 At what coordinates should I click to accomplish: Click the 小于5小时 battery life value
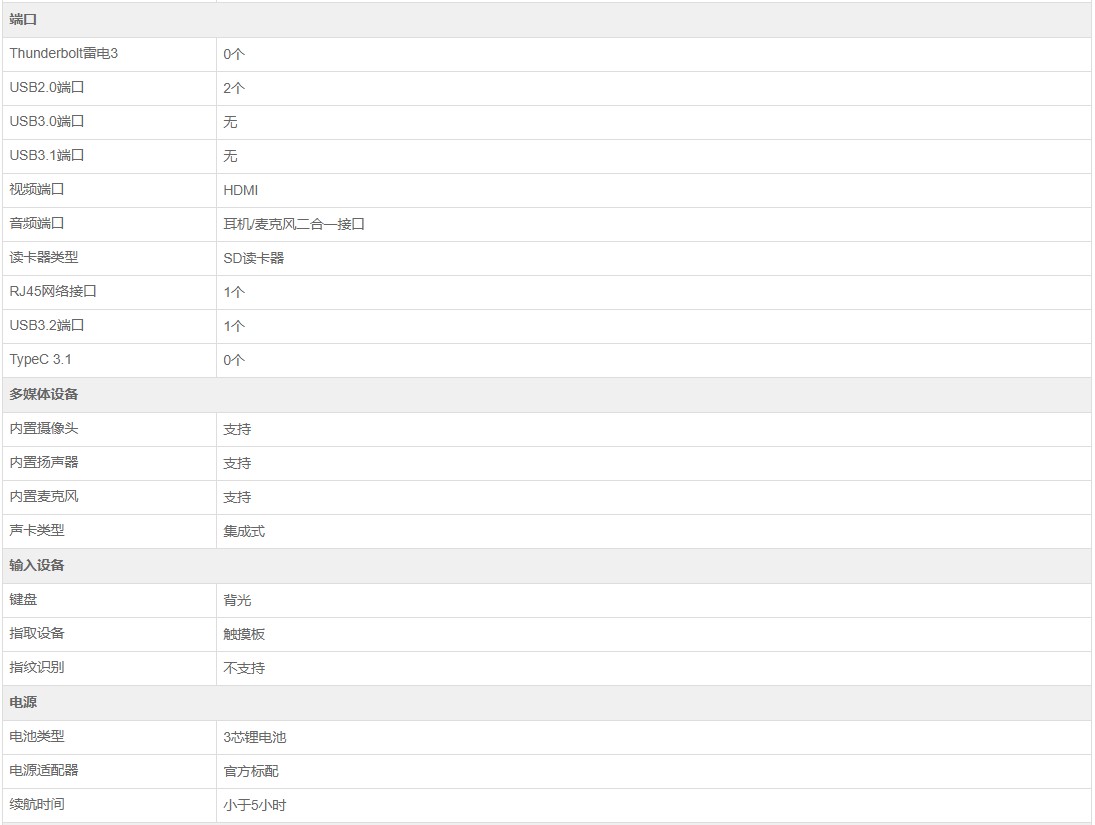[x=255, y=805]
